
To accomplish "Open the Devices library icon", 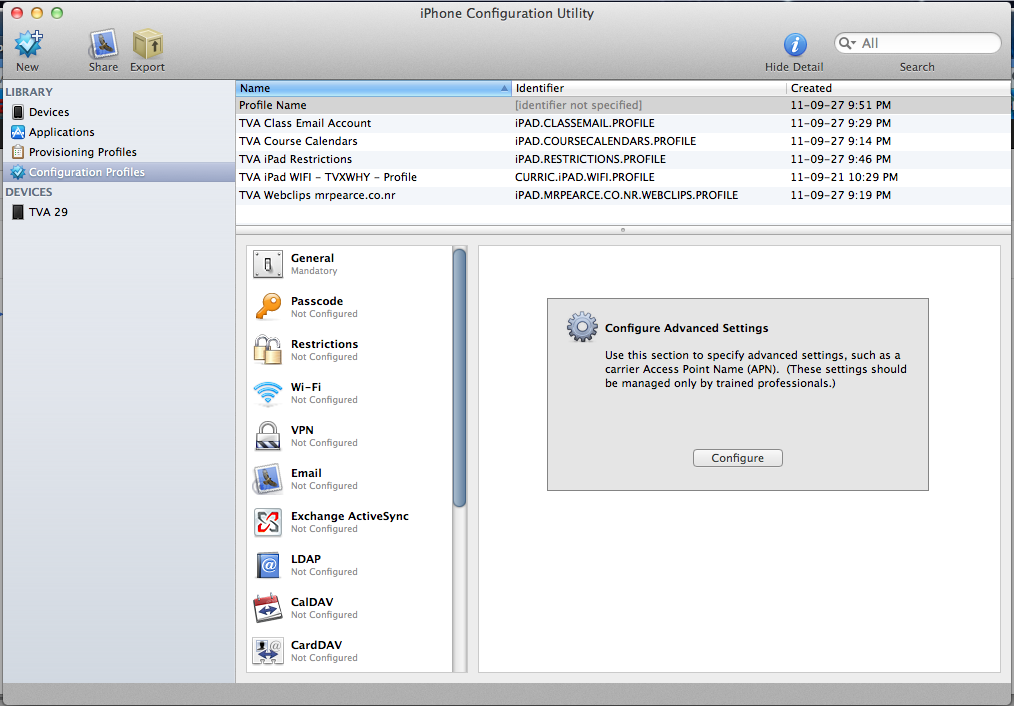I will pos(18,112).
